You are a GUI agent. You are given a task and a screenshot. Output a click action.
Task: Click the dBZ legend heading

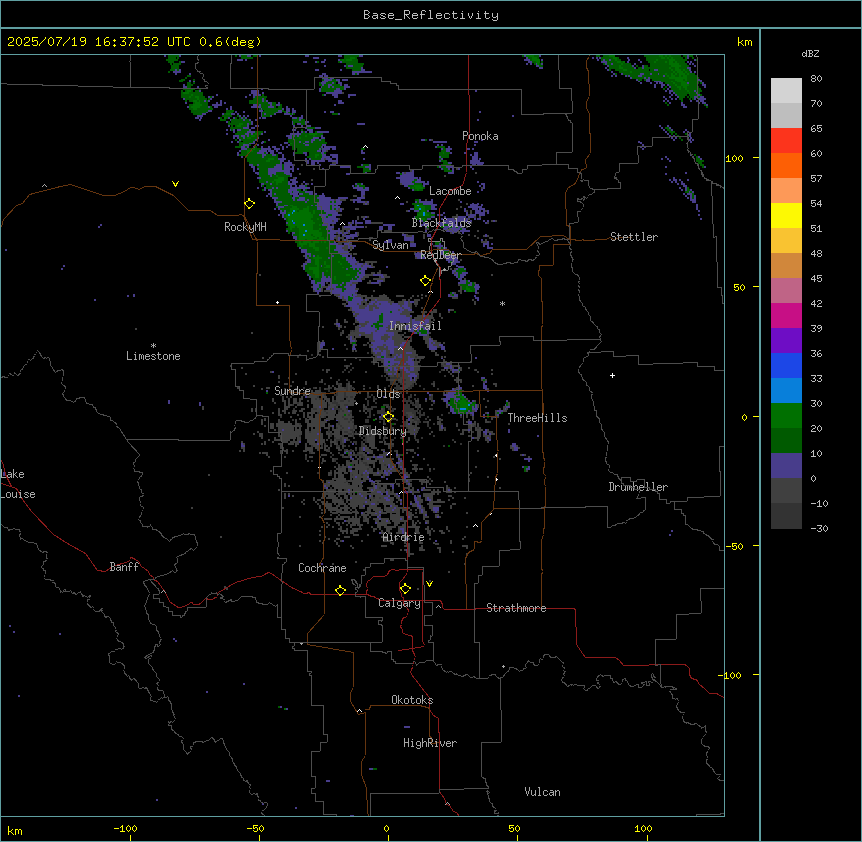[x=810, y=54]
